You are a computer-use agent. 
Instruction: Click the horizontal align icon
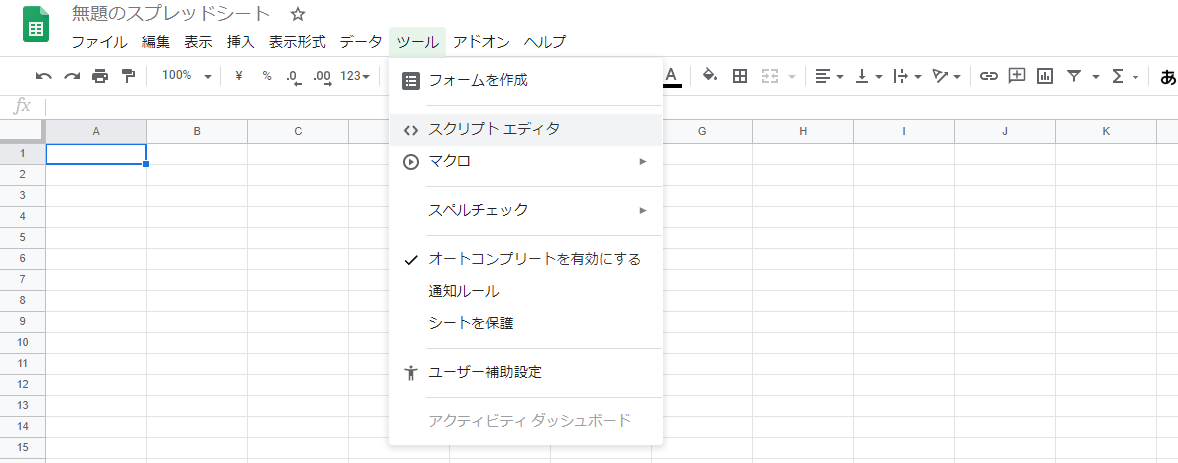tap(823, 76)
